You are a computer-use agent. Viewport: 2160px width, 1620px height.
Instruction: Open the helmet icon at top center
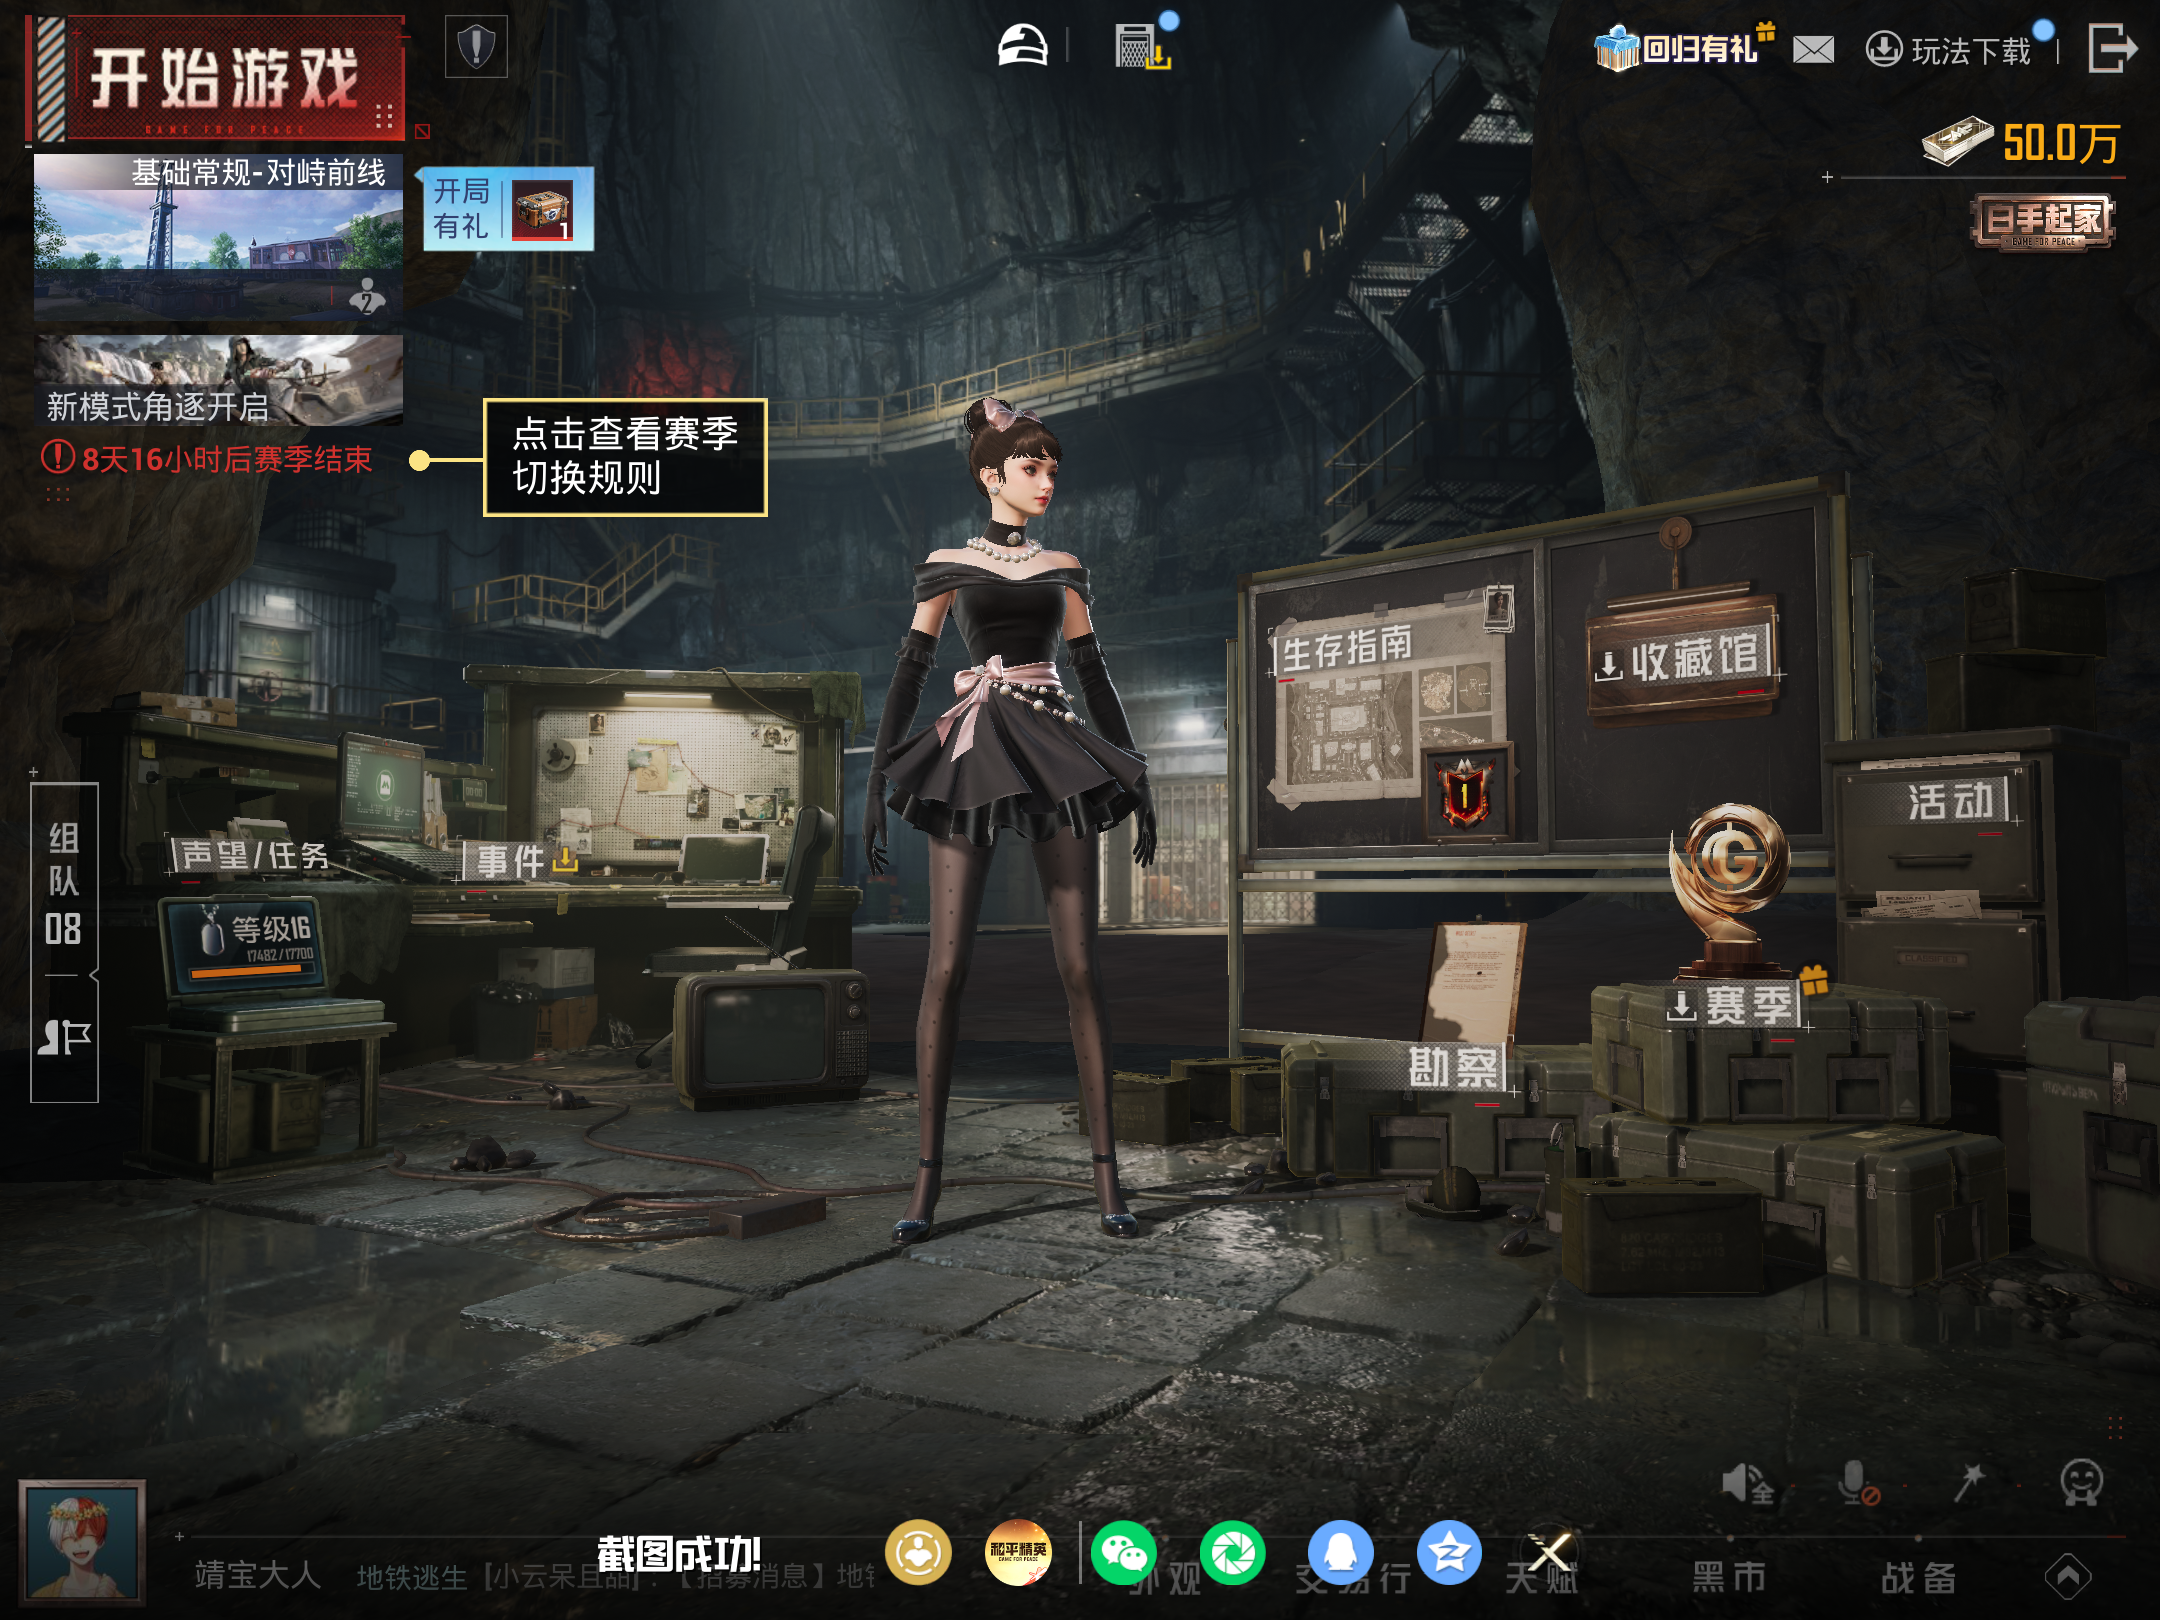click(x=1022, y=46)
